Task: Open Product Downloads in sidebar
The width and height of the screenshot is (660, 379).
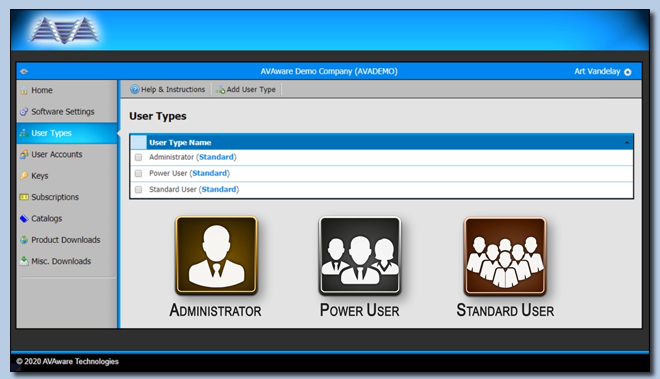Action: pos(66,240)
